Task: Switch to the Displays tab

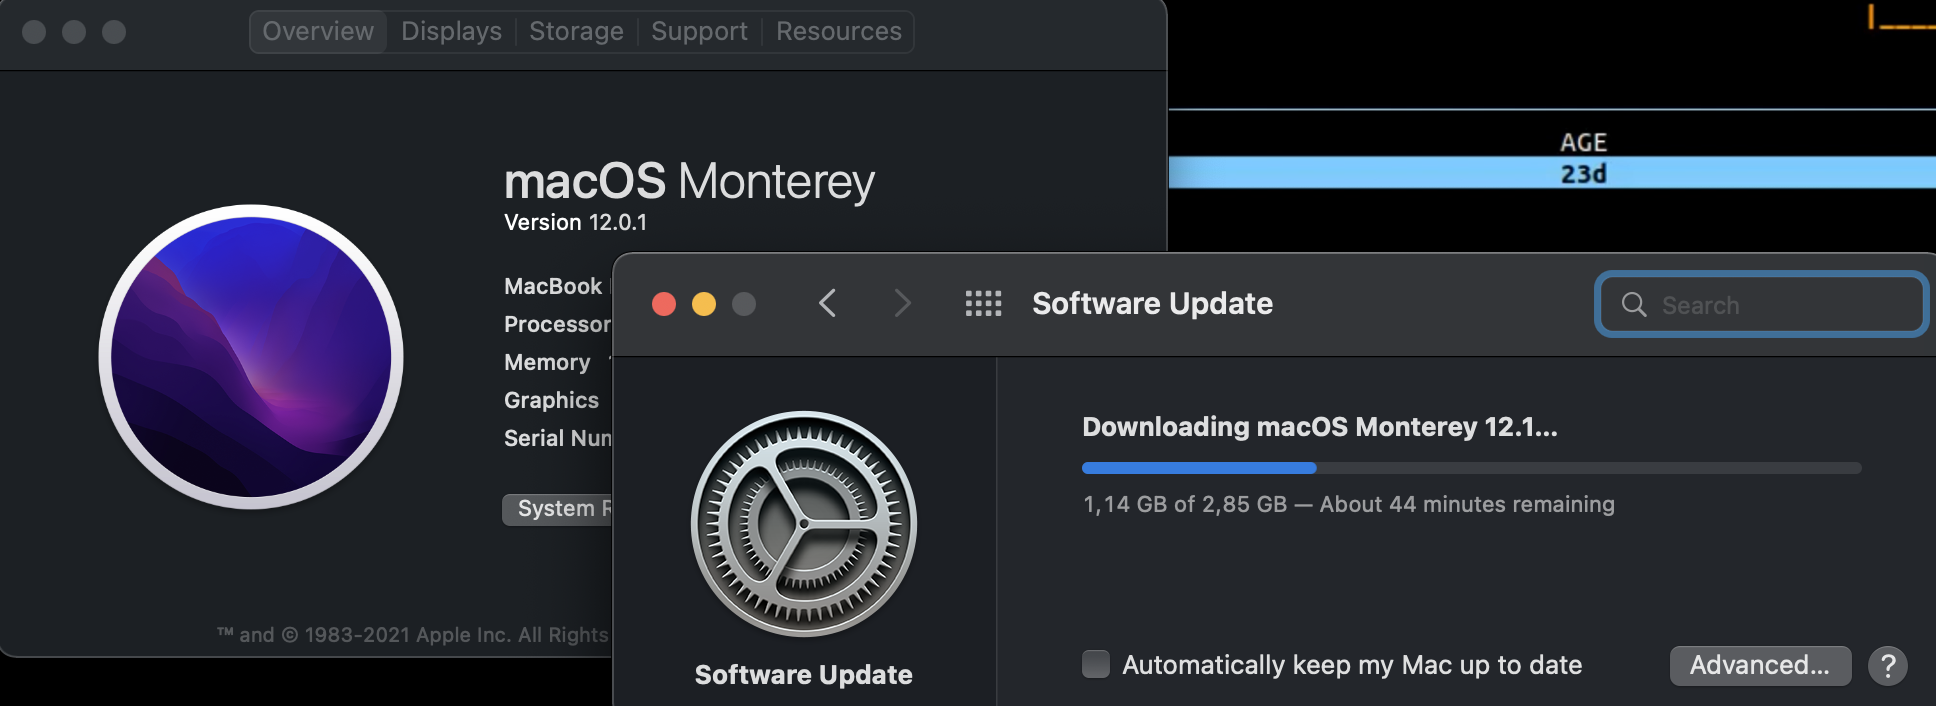Action: coord(451,32)
